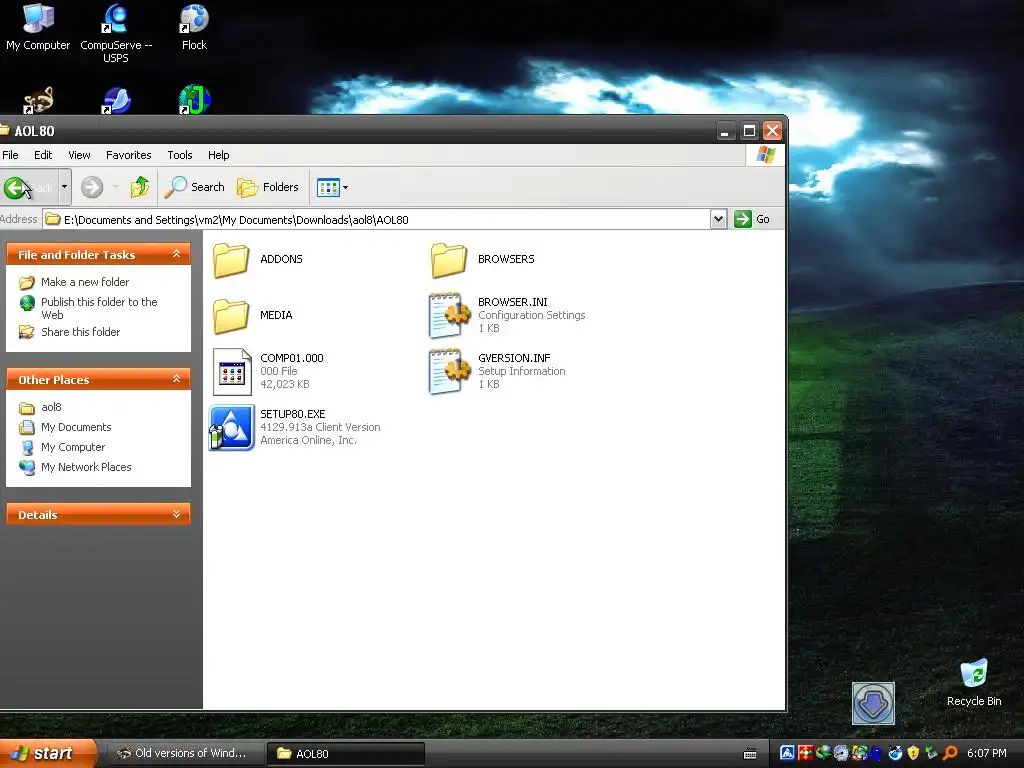Open the Edit menu
Viewport: 1024px width, 768px height.
point(43,155)
